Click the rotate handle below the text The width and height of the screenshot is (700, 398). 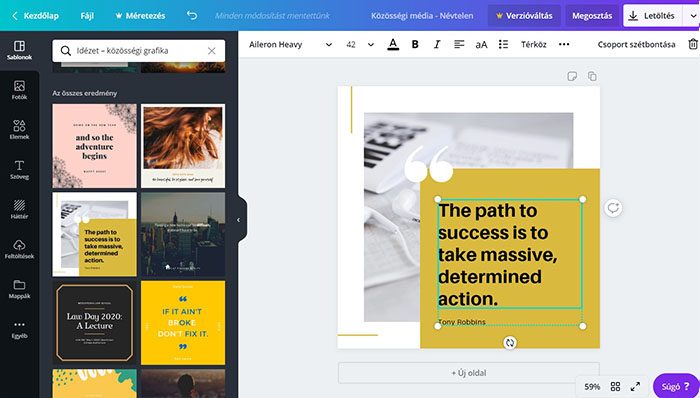510,343
